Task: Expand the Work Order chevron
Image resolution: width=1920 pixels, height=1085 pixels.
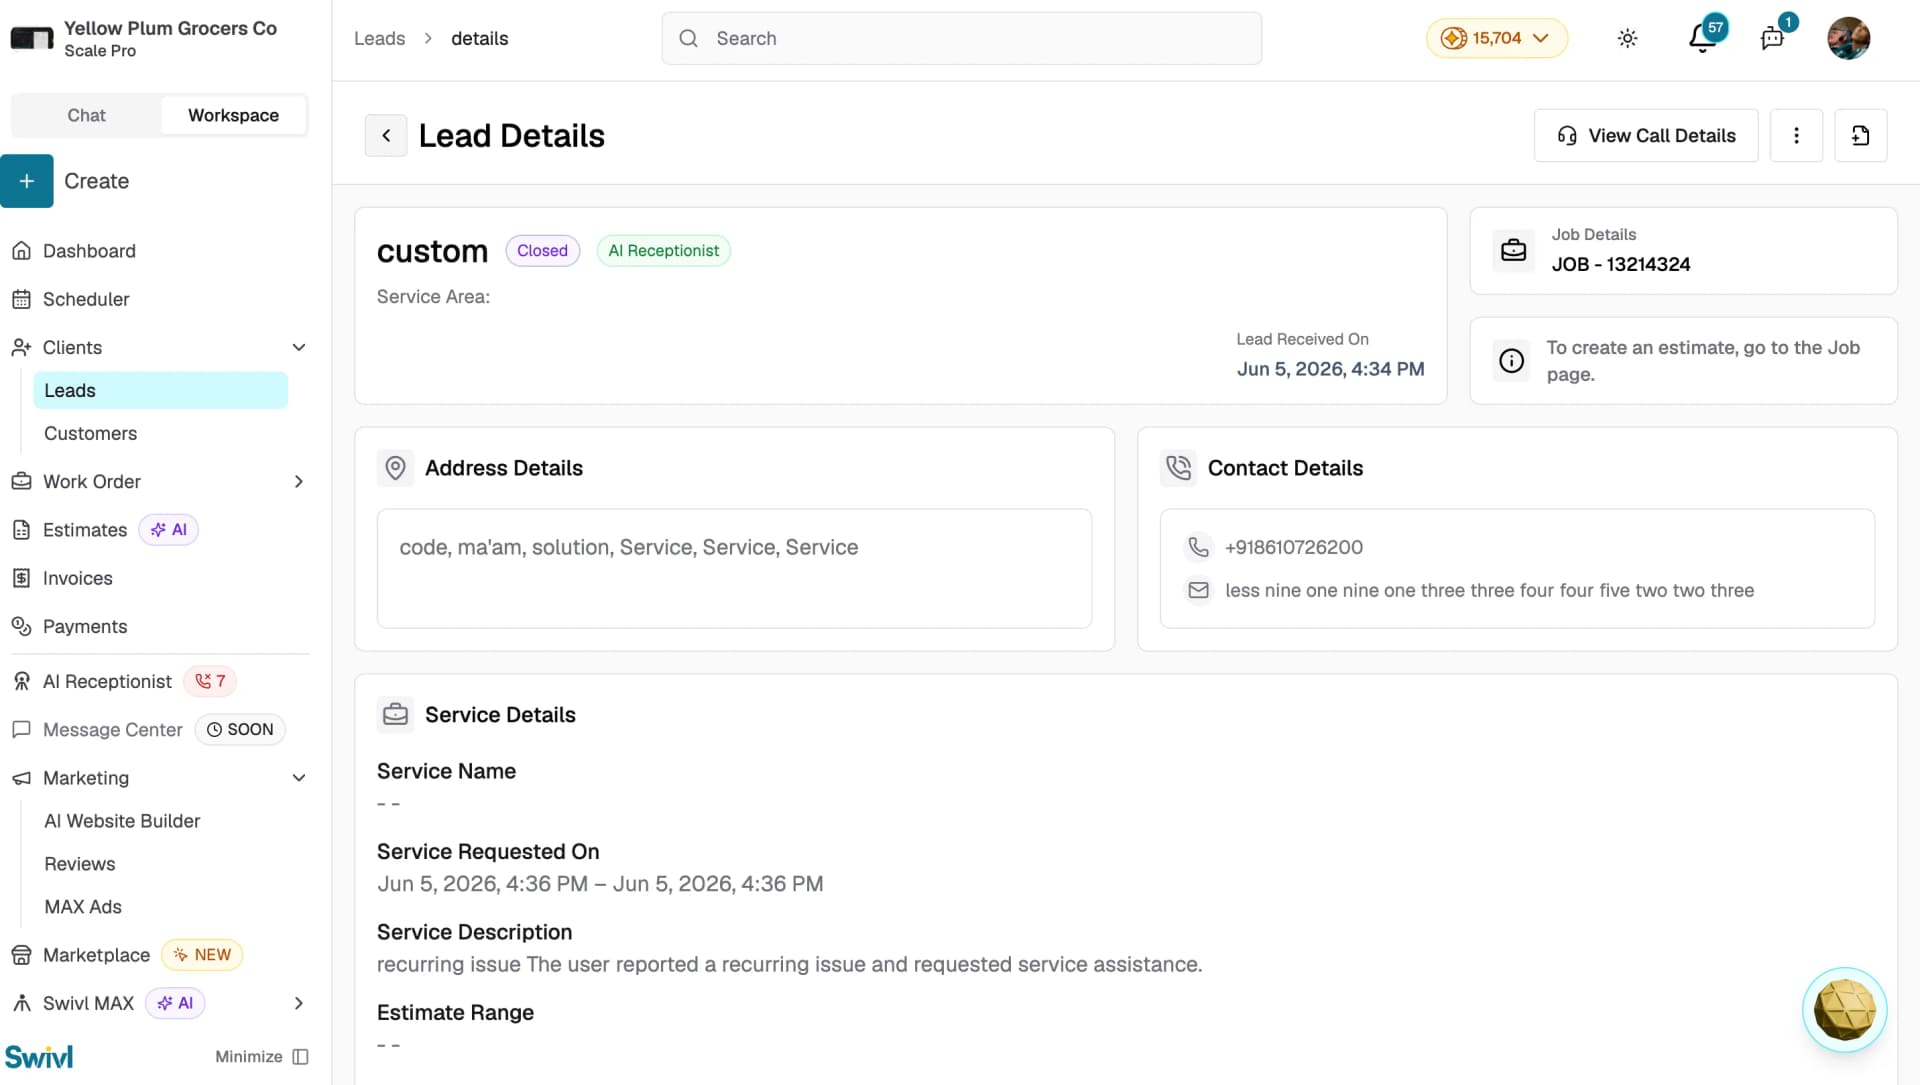Action: pyautogui.click(x=298, y=481)
